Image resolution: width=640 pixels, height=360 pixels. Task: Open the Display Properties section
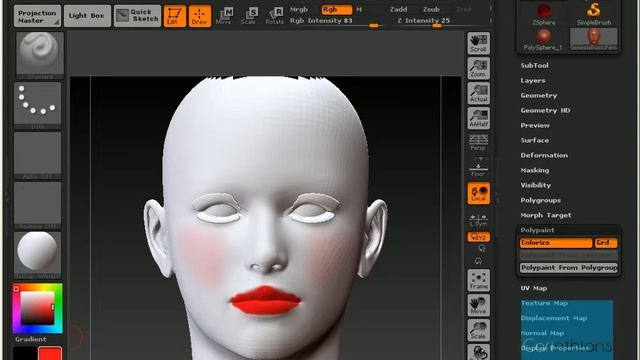click(x=555, y=348)
